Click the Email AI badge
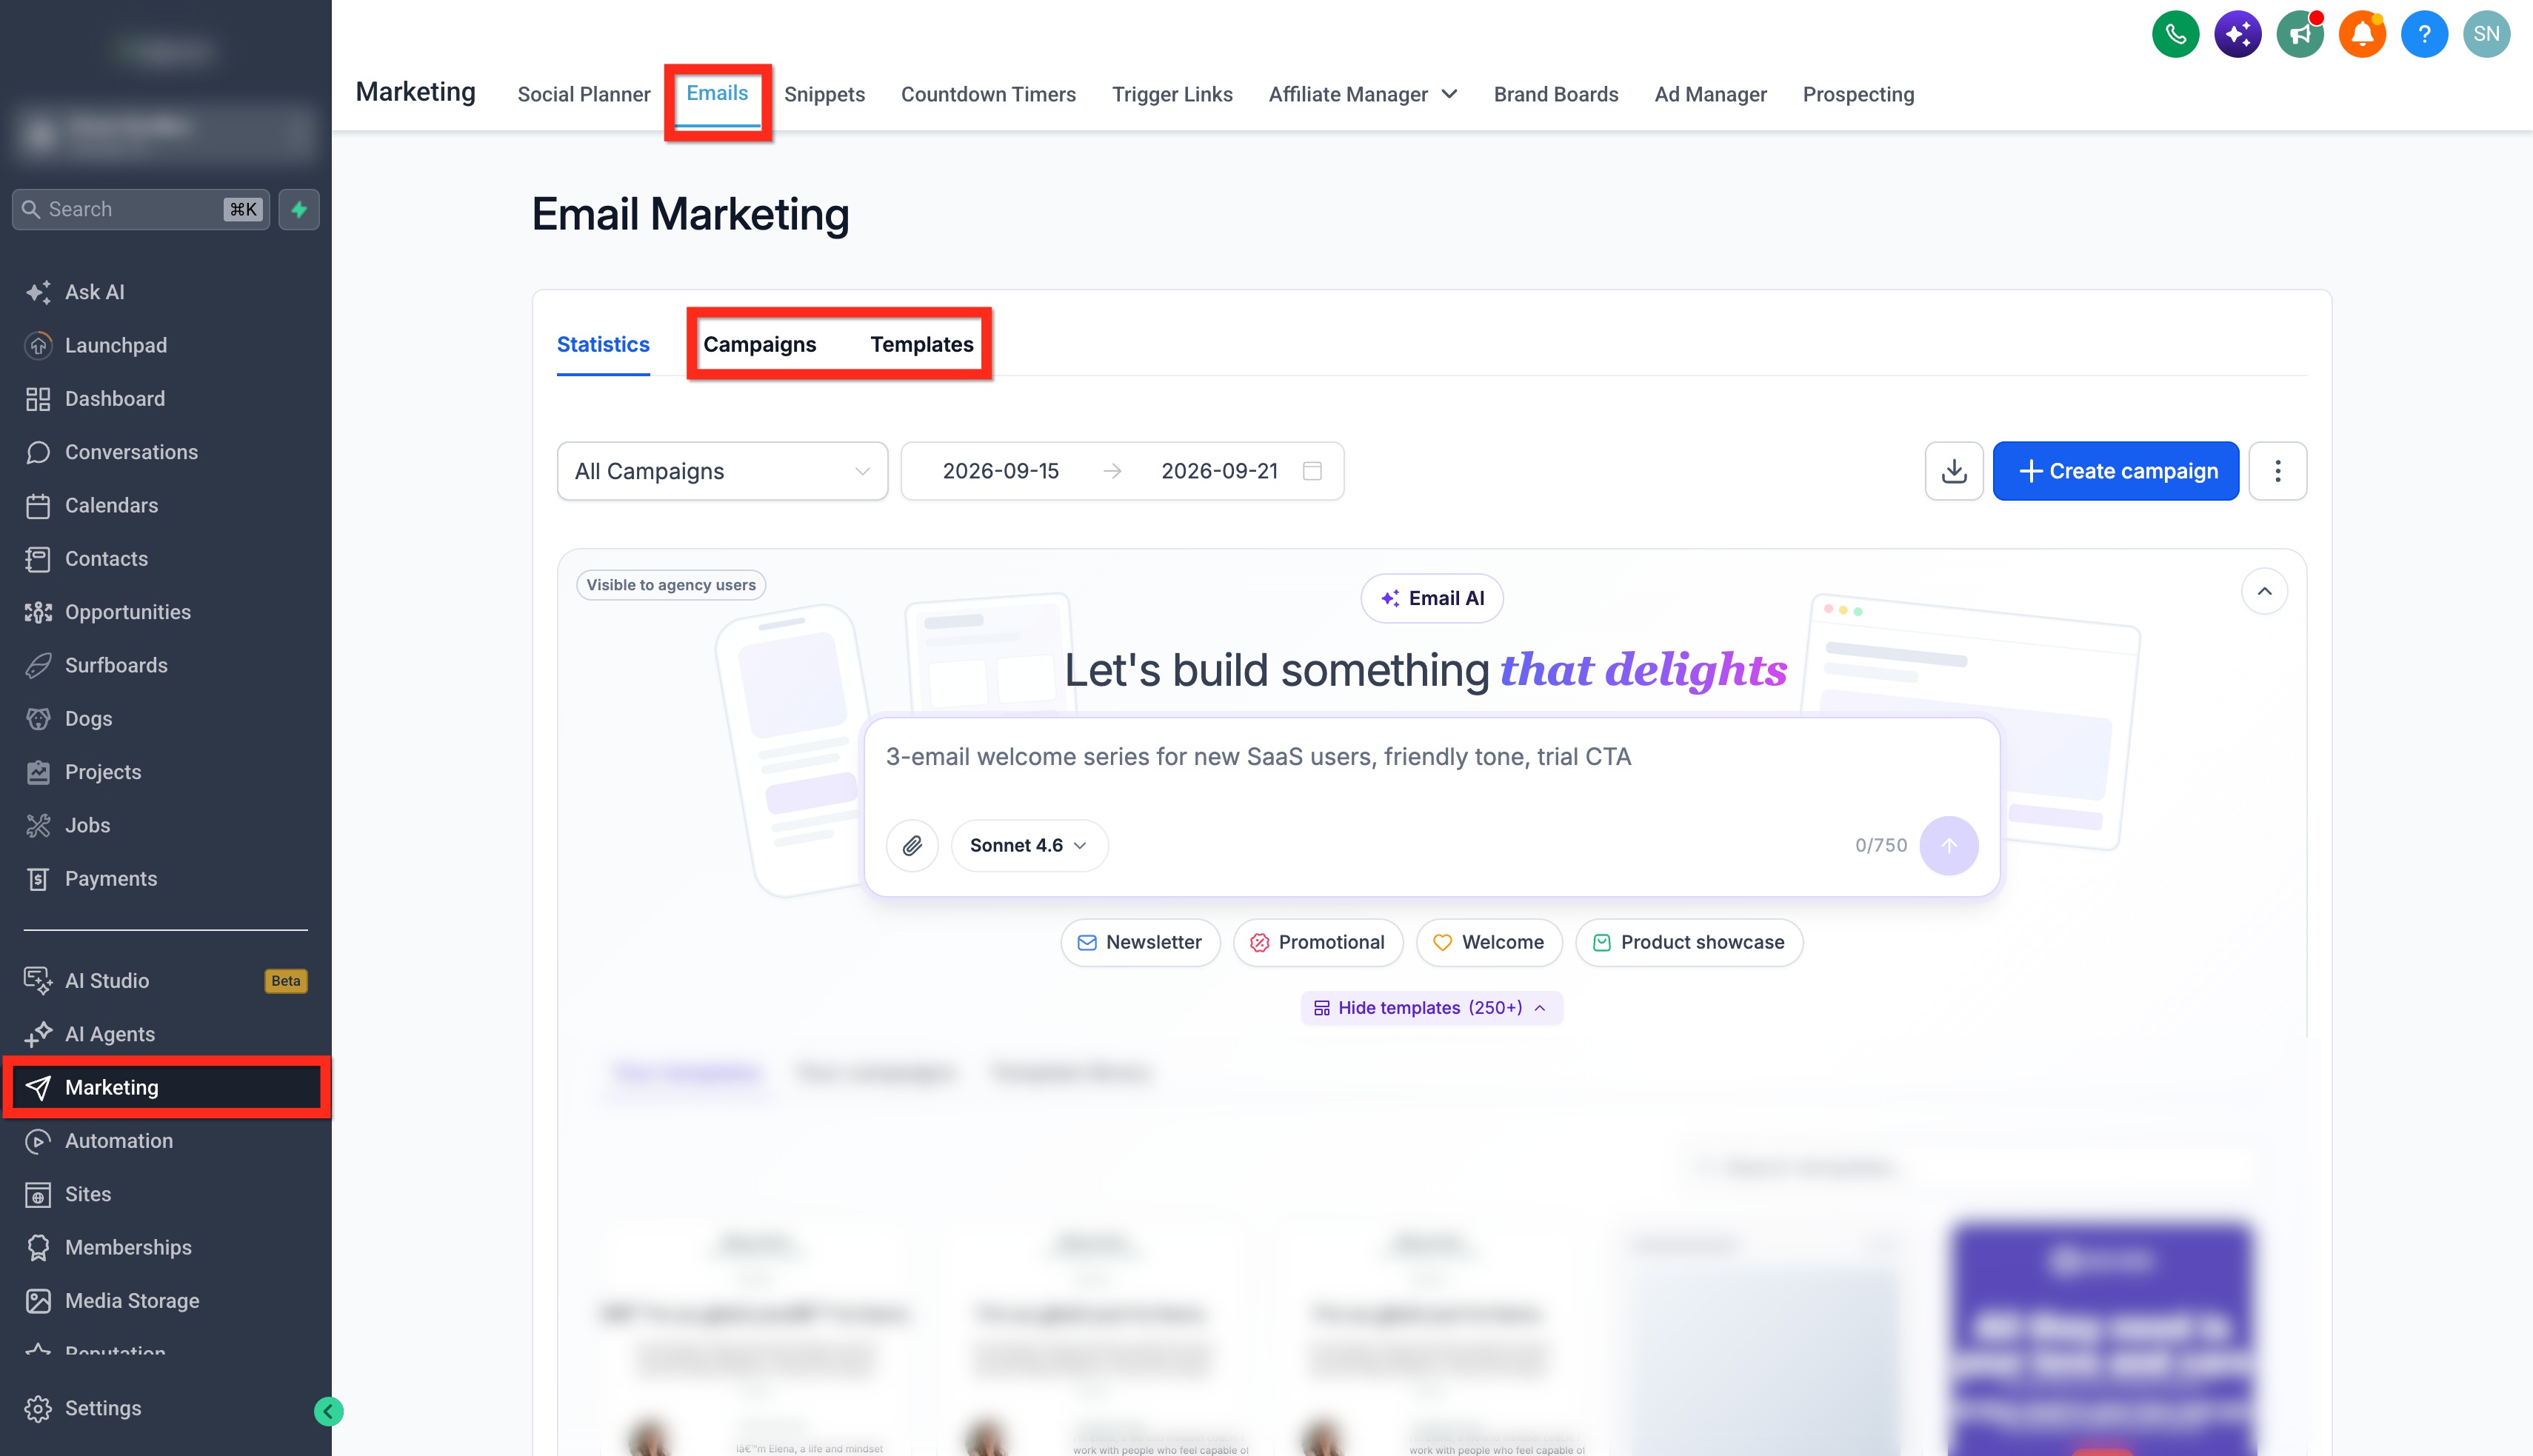The width and height of the screenshot is (2533, 1456). tap(1432, 598)
